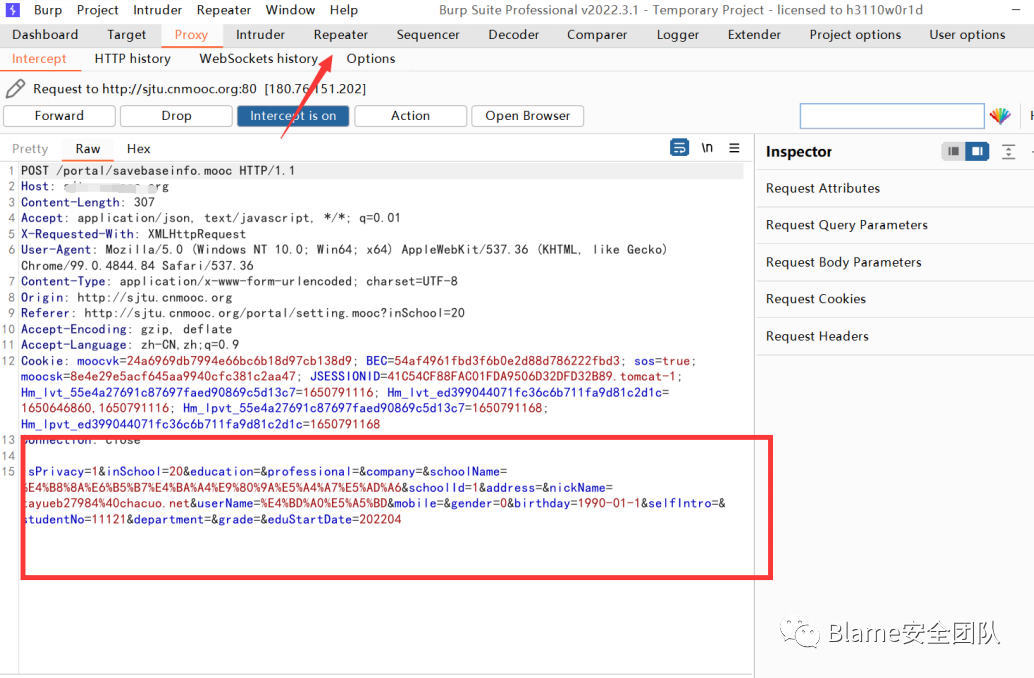This screenshot has height=678, width=1034.
Task: Expand Request Headers section
Action: click(x=895, y=336)
